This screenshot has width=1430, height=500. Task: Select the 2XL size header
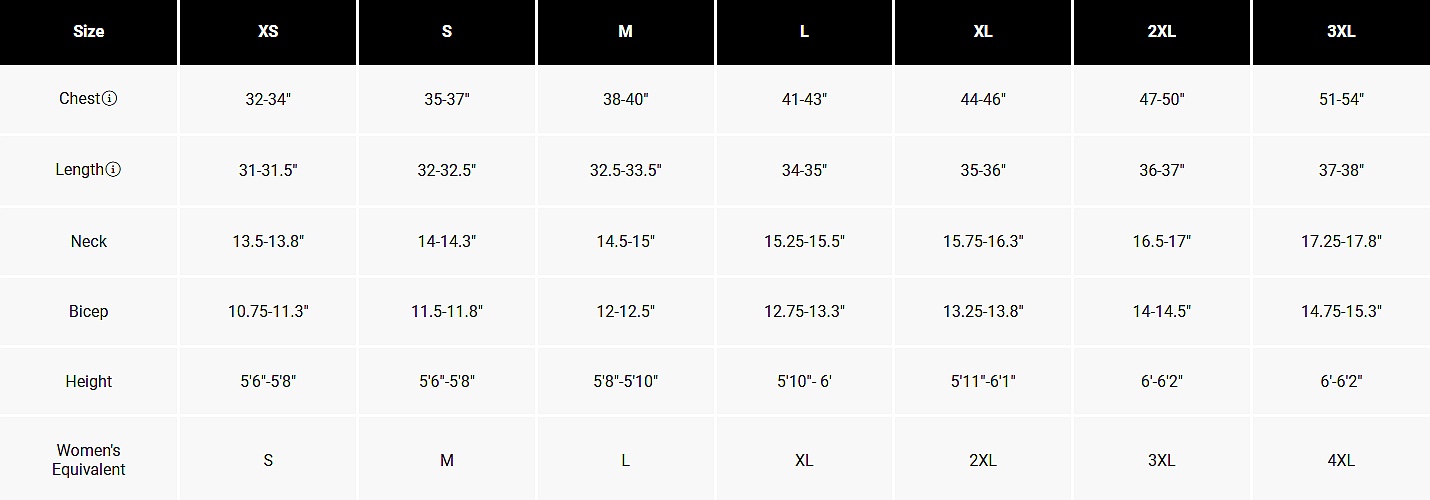click(x=1162, y=32)
